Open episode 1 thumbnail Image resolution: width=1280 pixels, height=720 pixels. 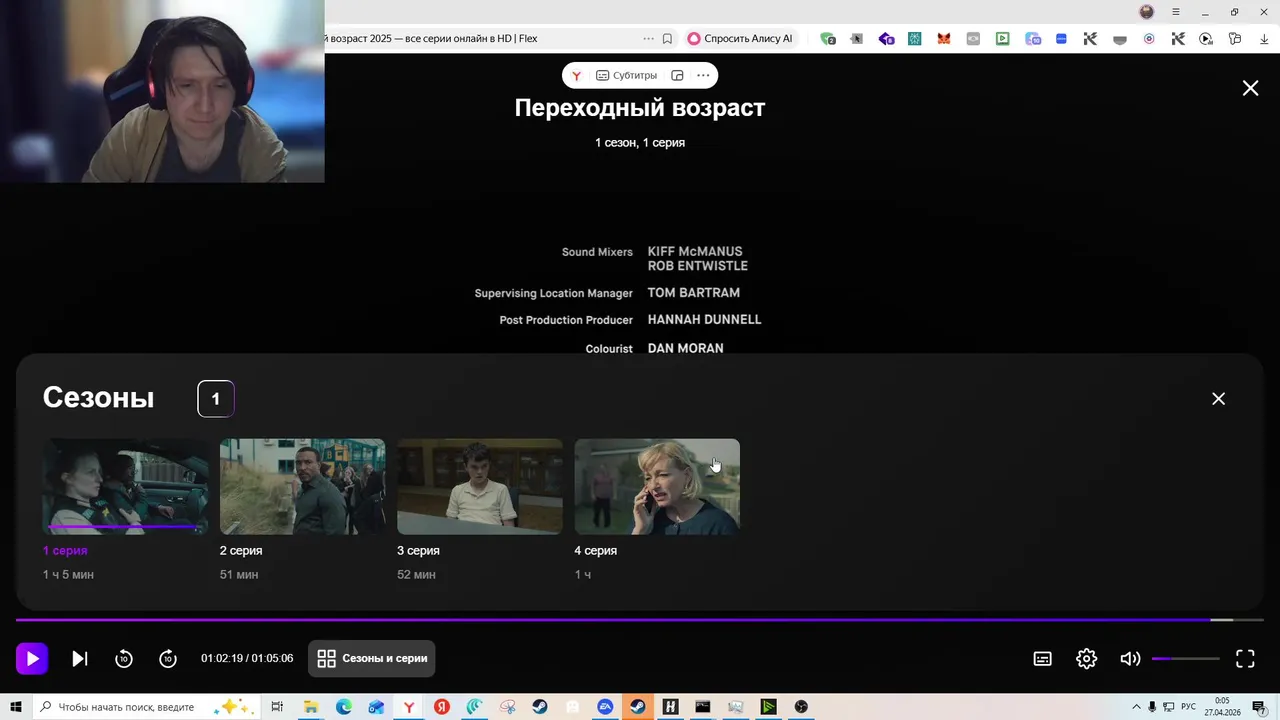[x=125, y=486]
